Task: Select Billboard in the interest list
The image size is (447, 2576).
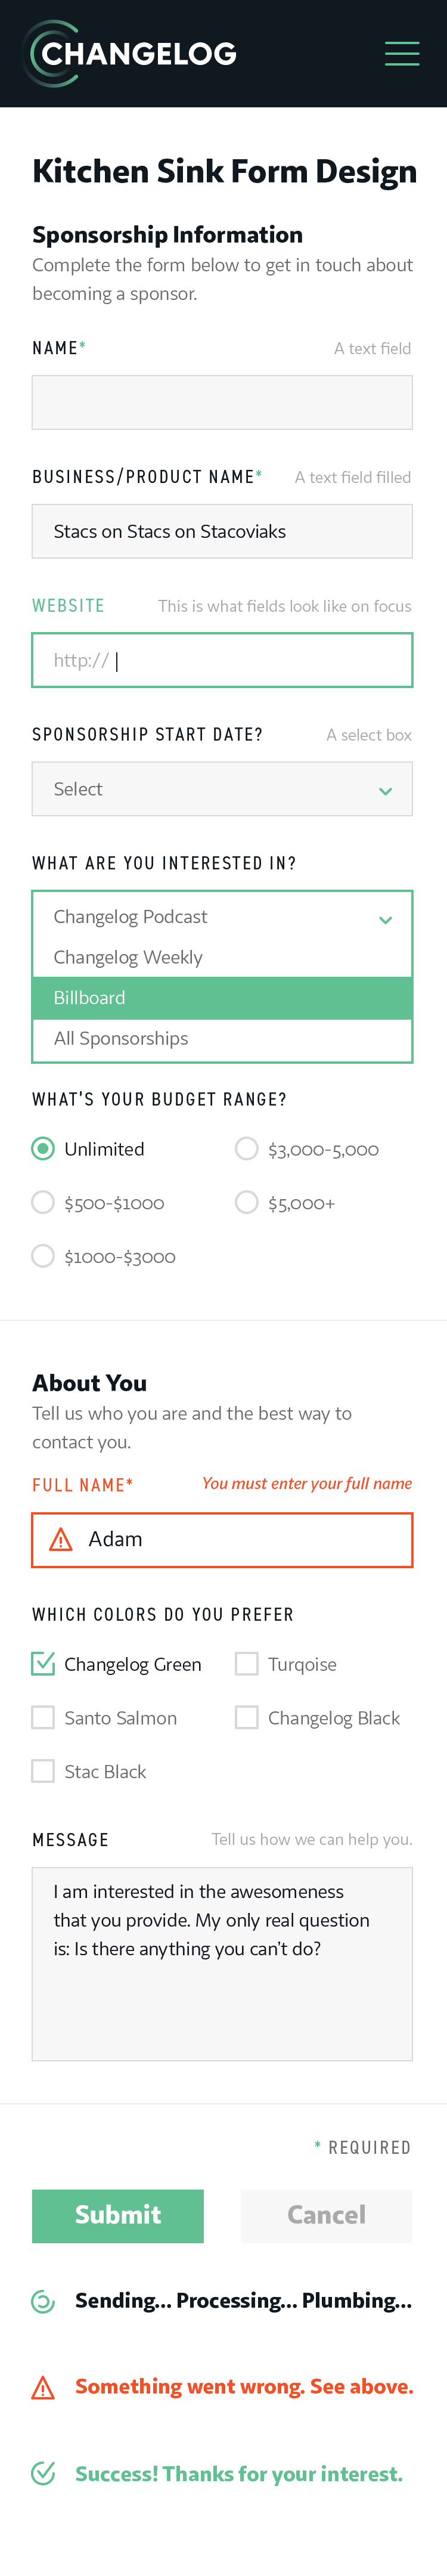Action: point(222,998)
